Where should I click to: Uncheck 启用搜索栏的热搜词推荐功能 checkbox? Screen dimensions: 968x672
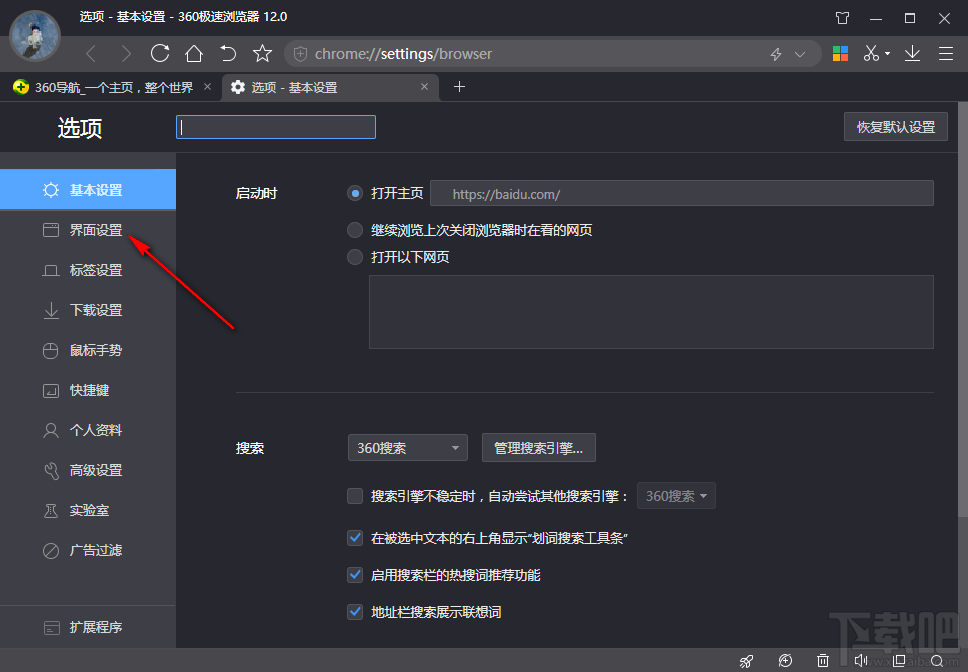(x=355, y=575)
